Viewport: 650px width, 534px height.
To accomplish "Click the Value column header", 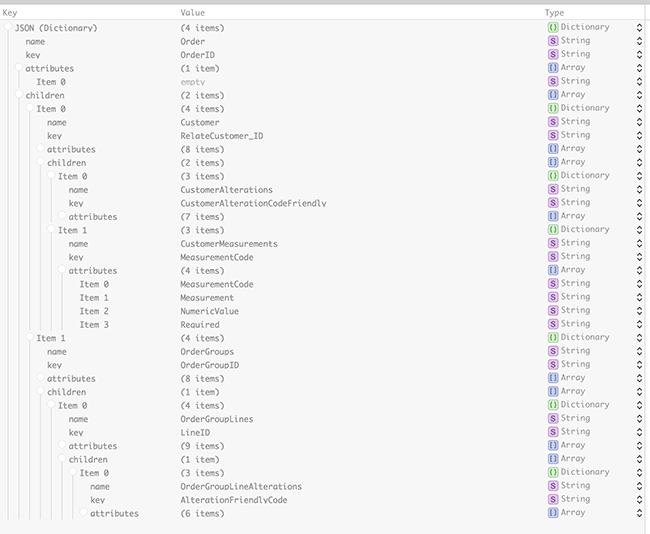I will pos(192,12).
